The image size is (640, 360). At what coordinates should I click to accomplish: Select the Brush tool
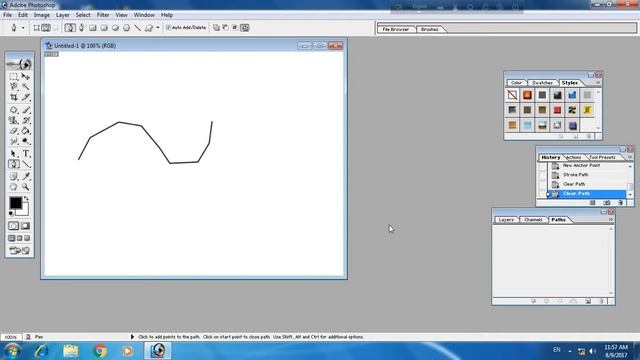[x=26, y=110]
